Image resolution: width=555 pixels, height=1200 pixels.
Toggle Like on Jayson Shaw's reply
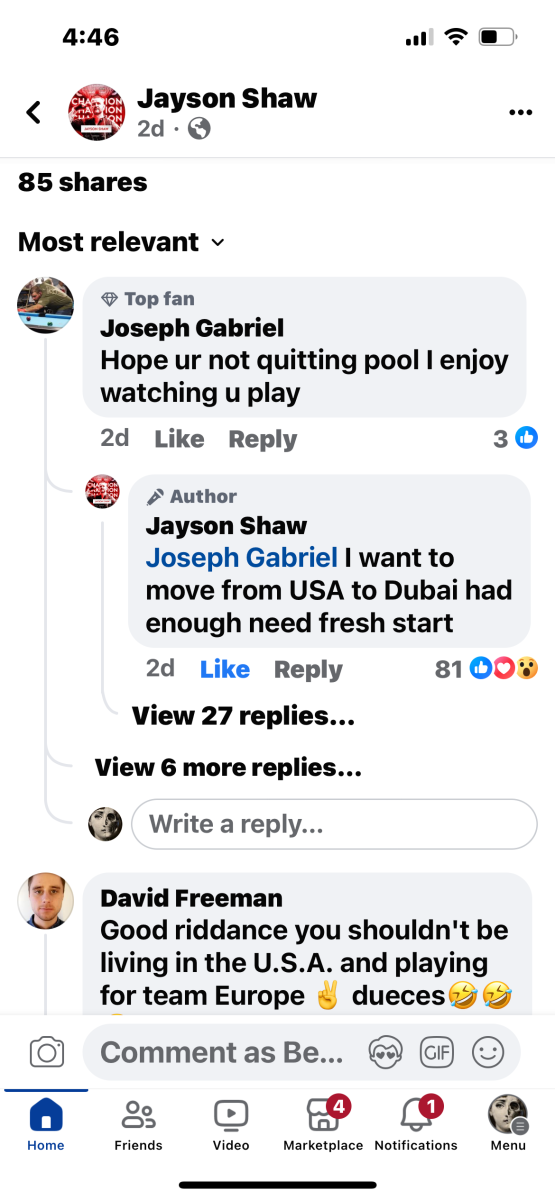225,669
